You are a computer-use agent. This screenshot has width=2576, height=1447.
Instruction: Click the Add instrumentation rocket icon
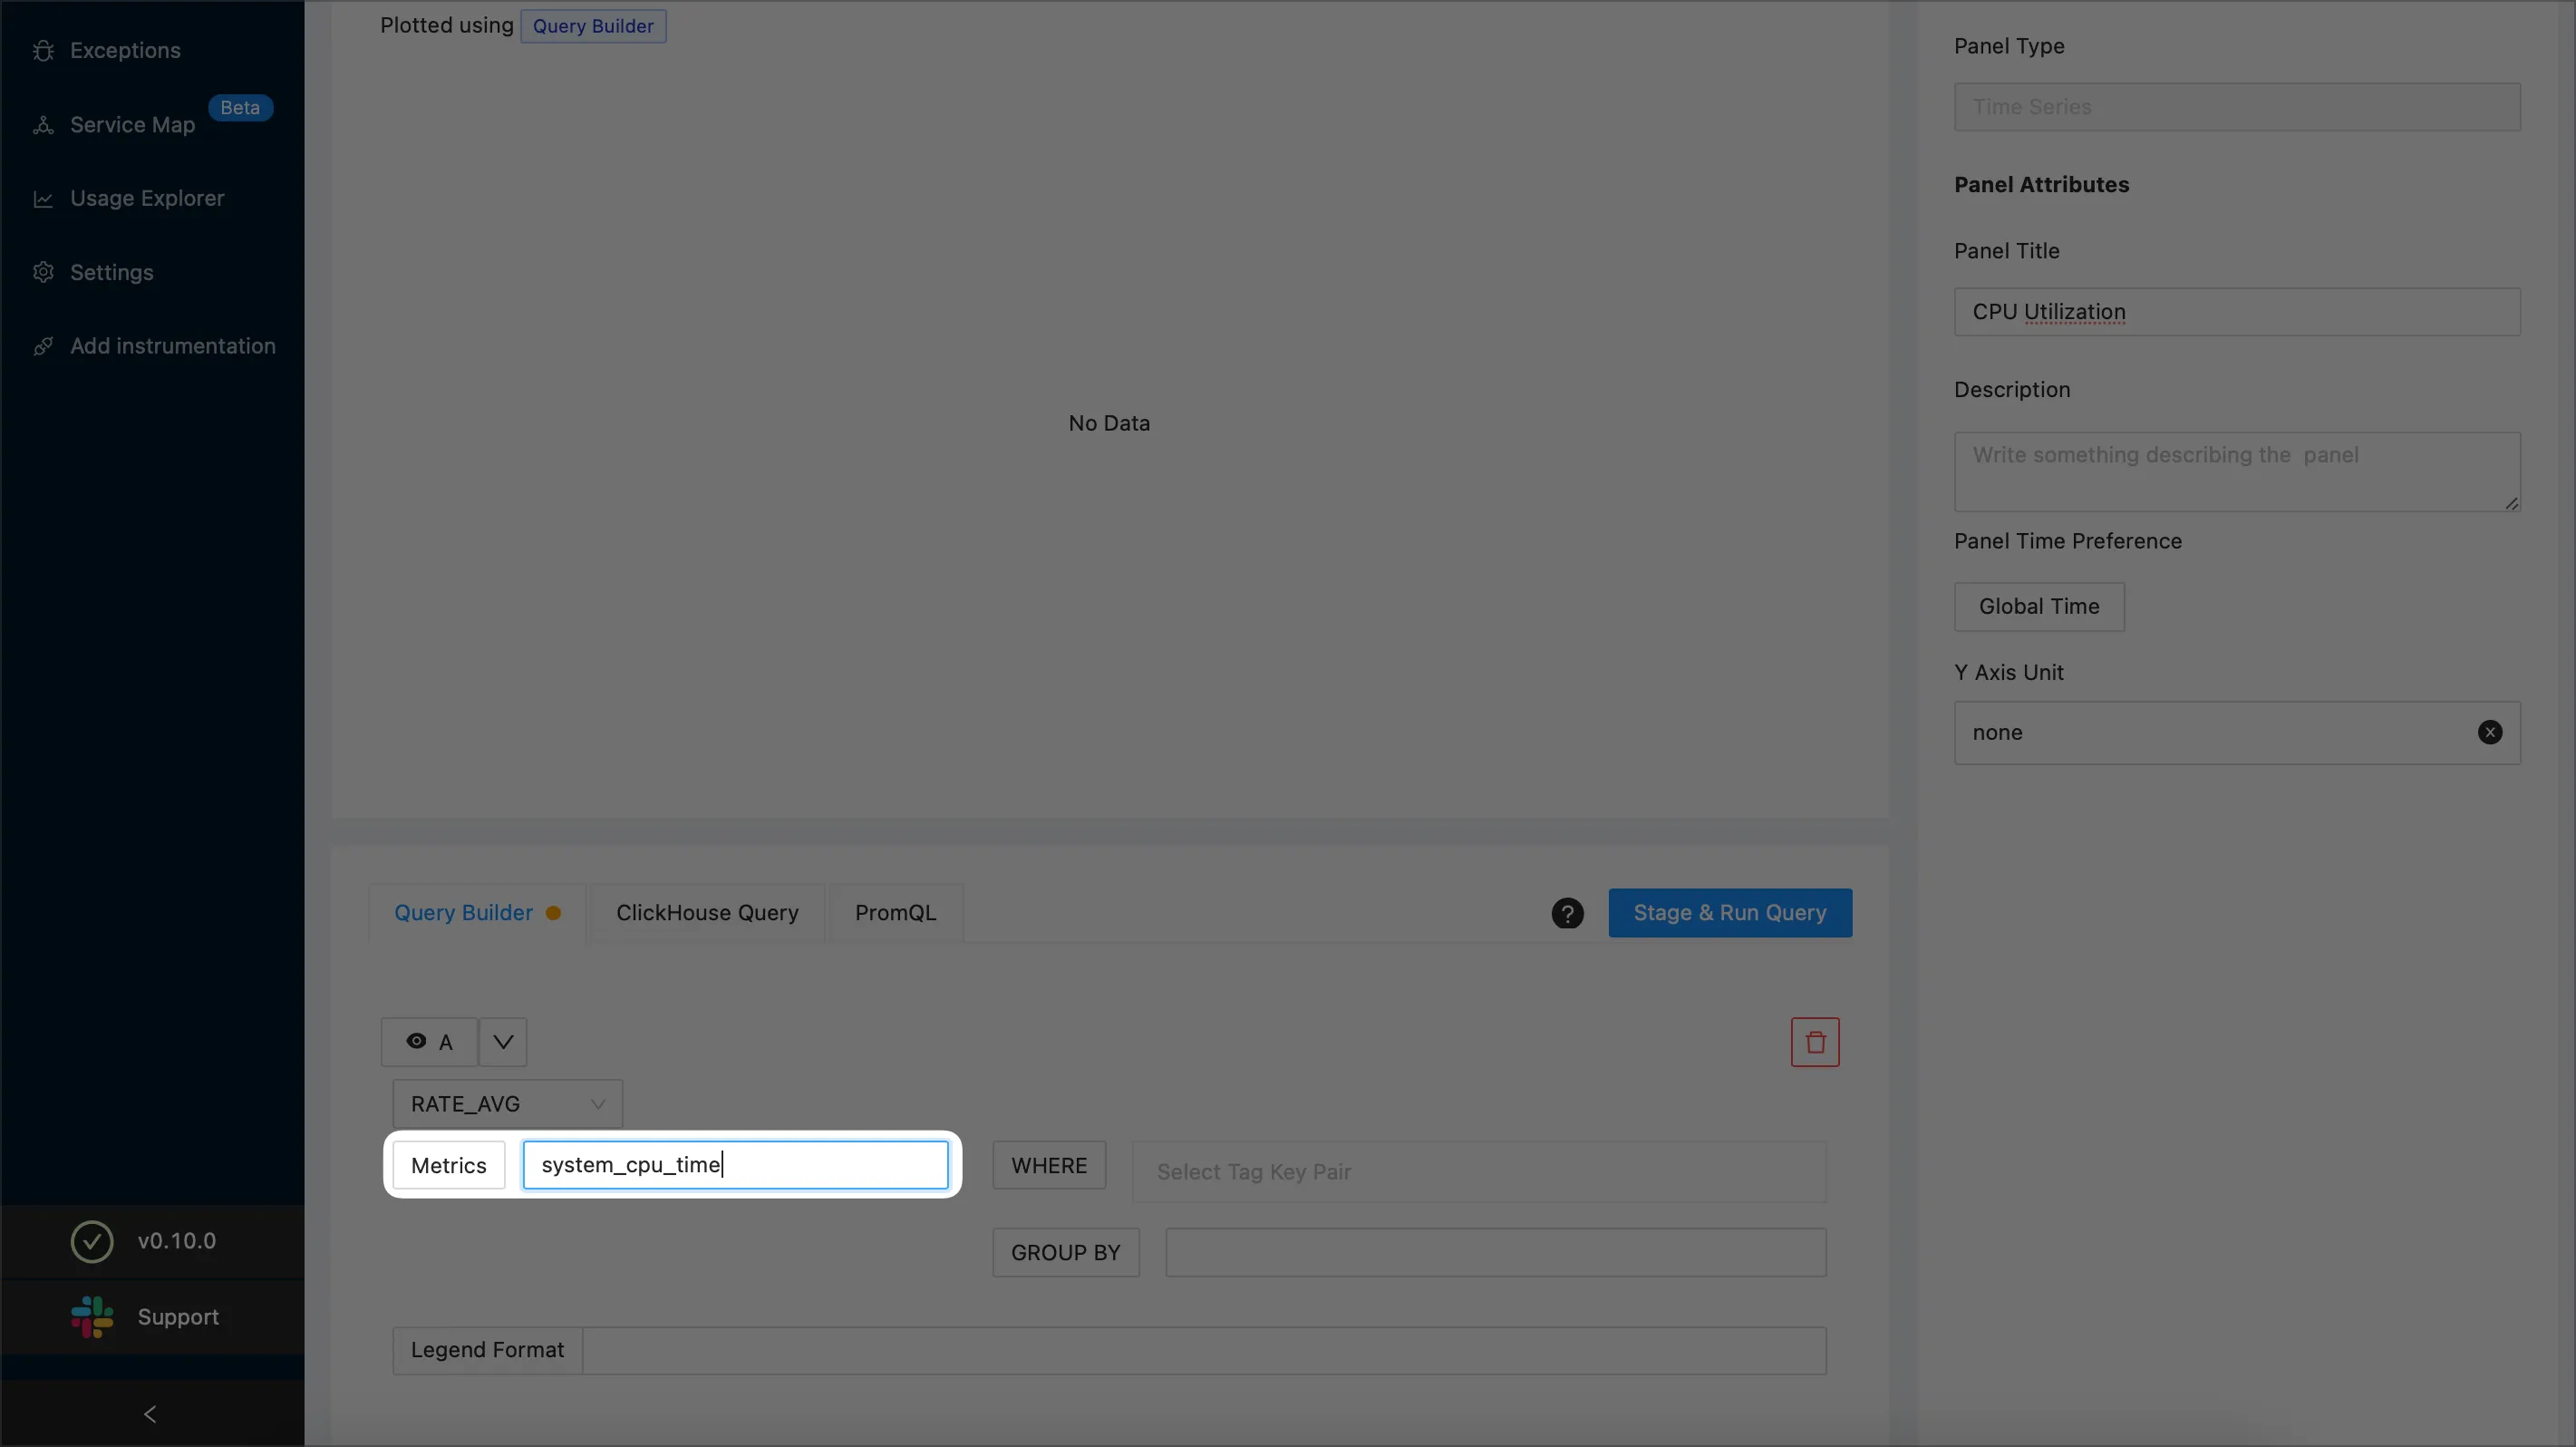43,346
